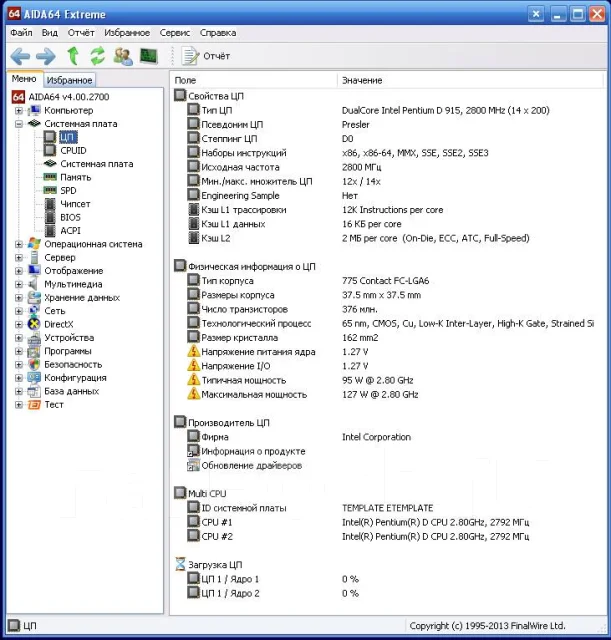Select the Чипсет icon
The height and width of the screenshot is (640, 611).
pos(50,204)
